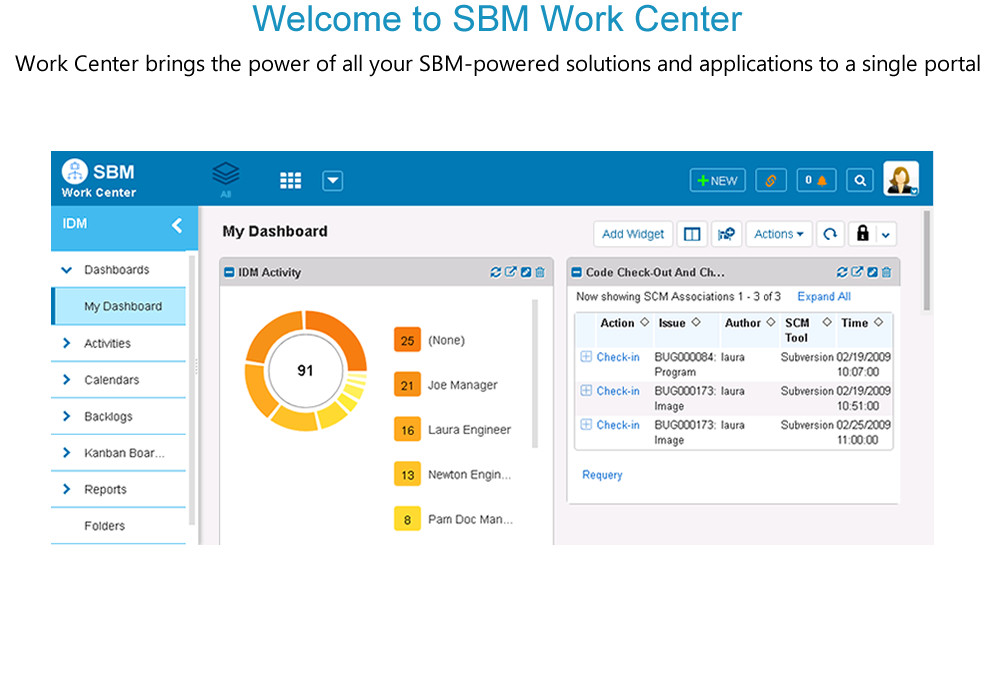The image size is (995, 674).
Task: Collapse the Code Check-Out widget
Action: pos(576,272)
